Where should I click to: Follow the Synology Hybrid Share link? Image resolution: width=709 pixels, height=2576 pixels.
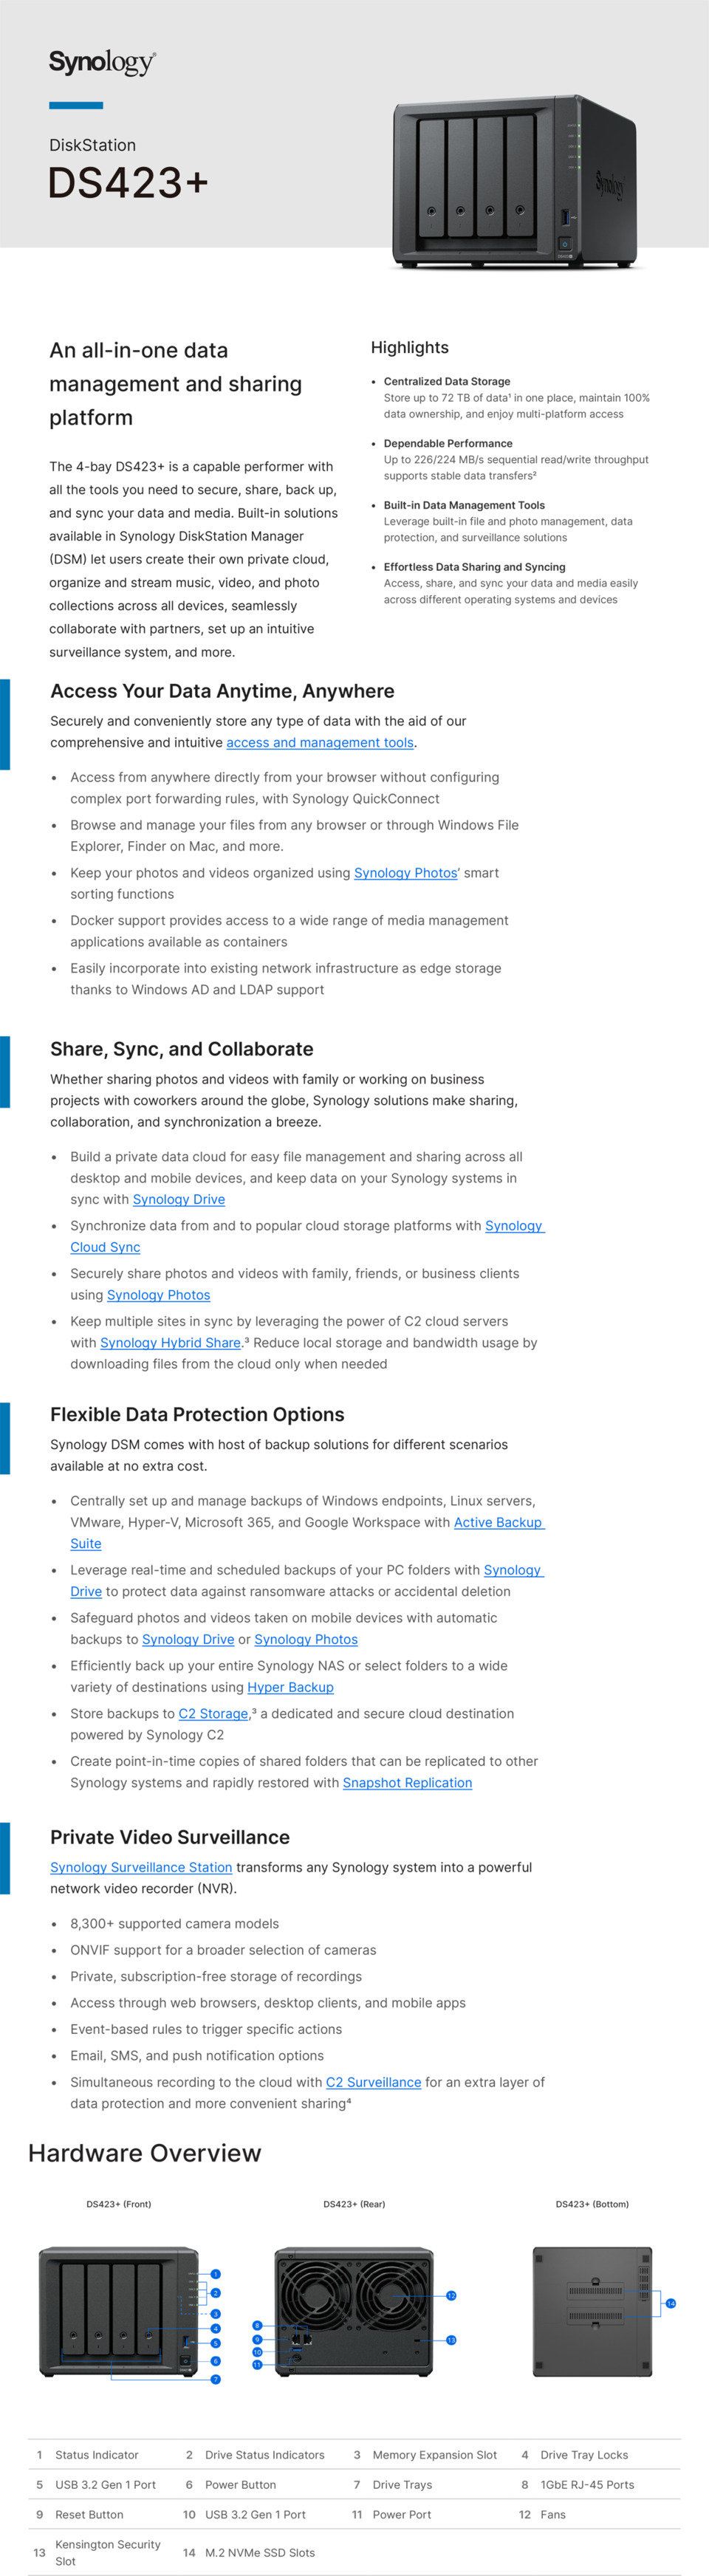(170, 1343)
